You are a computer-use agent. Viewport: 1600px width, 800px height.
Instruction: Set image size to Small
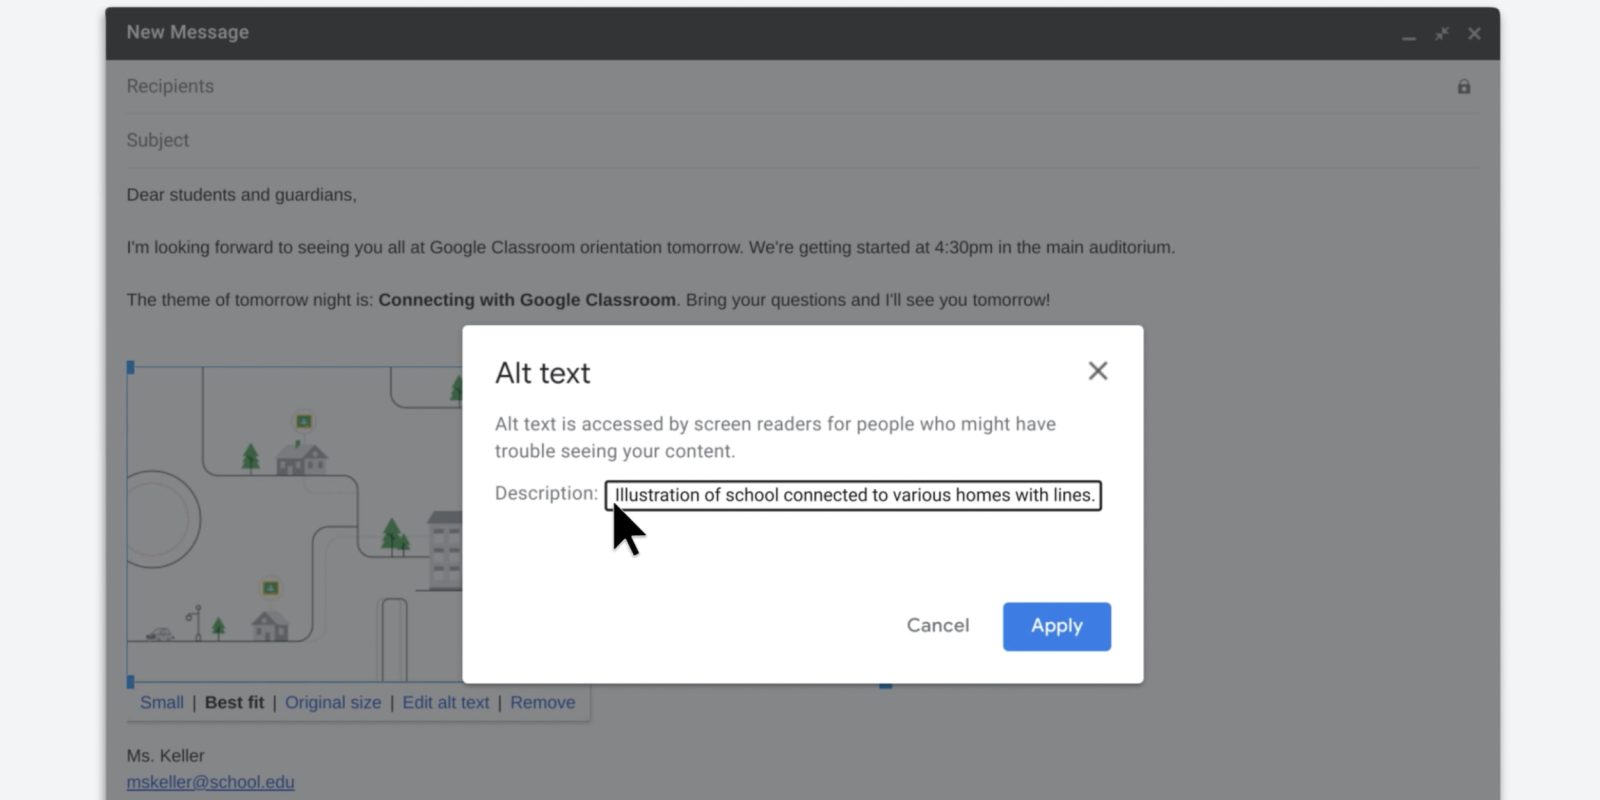tap(162, 702)
